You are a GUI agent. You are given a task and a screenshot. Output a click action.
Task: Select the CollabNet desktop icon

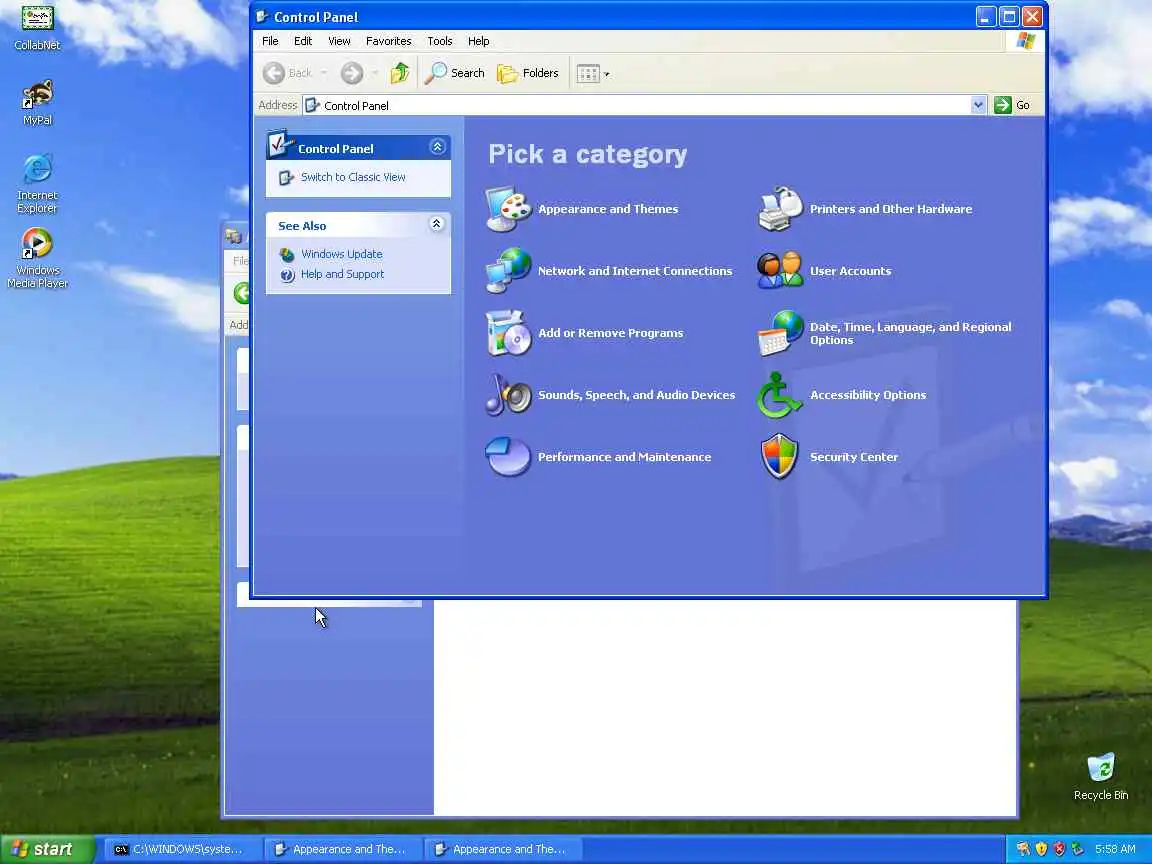click(37, 29)
